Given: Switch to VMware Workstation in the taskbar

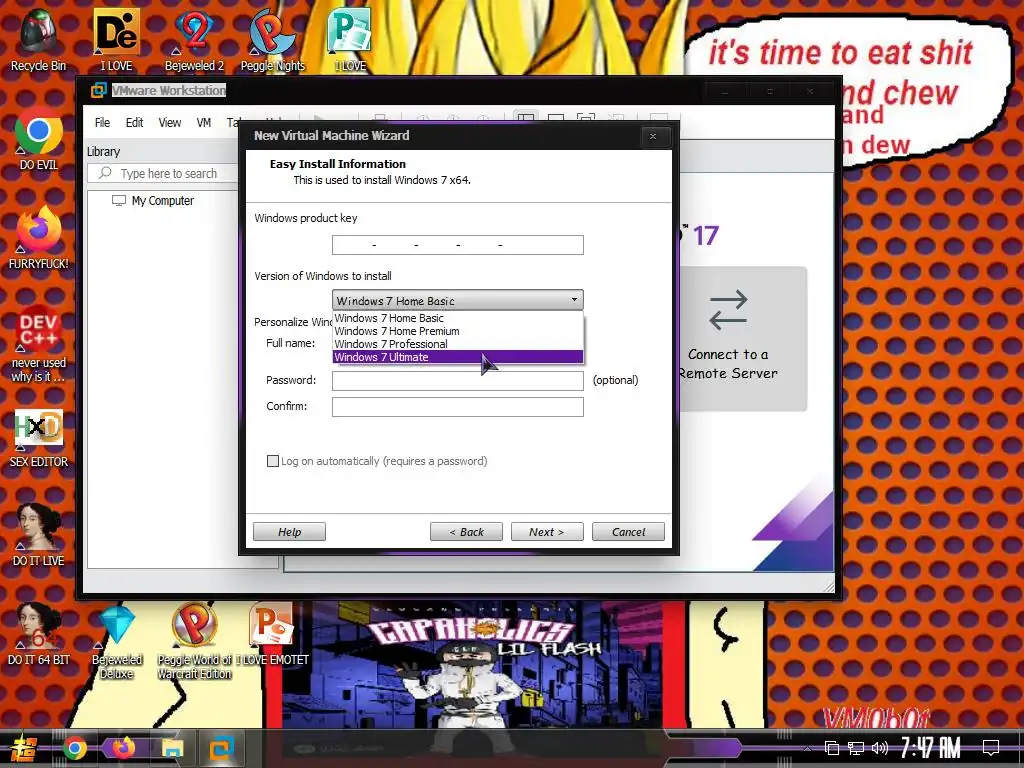Looking at the screenshot, I should pyautogui.click(x=222, y=748).
